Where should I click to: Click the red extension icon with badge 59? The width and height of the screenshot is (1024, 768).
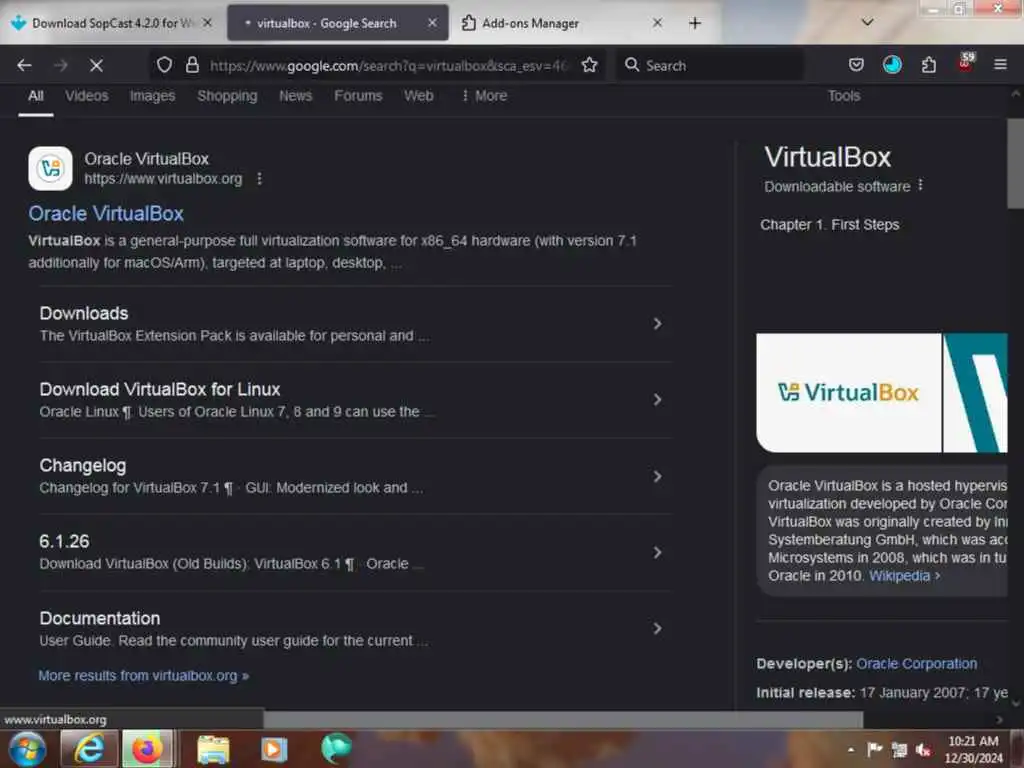[x=965, y=63]
